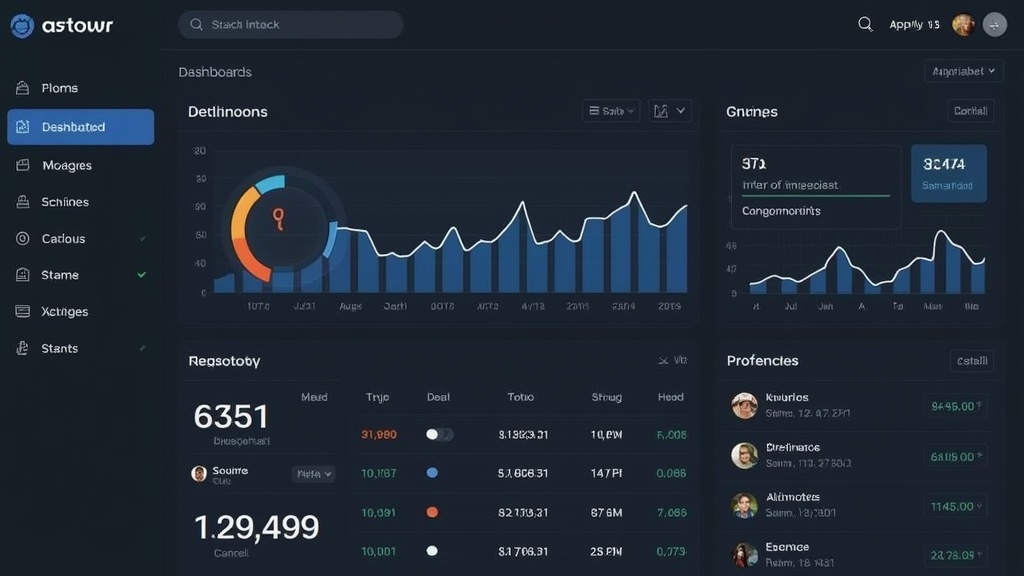
Task: Expand the chevron next to chart type icon
Action: click(680, 111)
